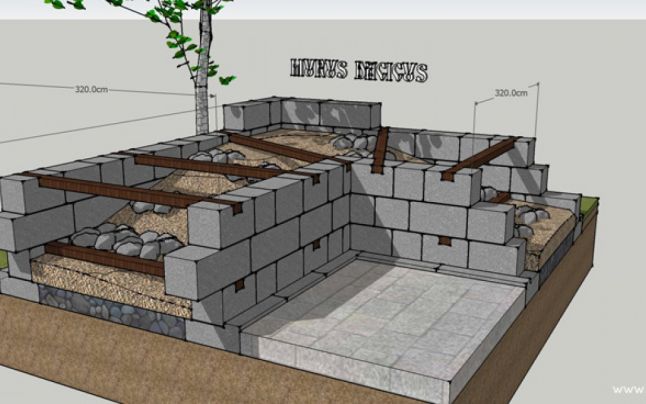Select the lowest front wooden beam on left
This screenshot has width=646, height=404.
pyautogui.click(x=100, y=255)
